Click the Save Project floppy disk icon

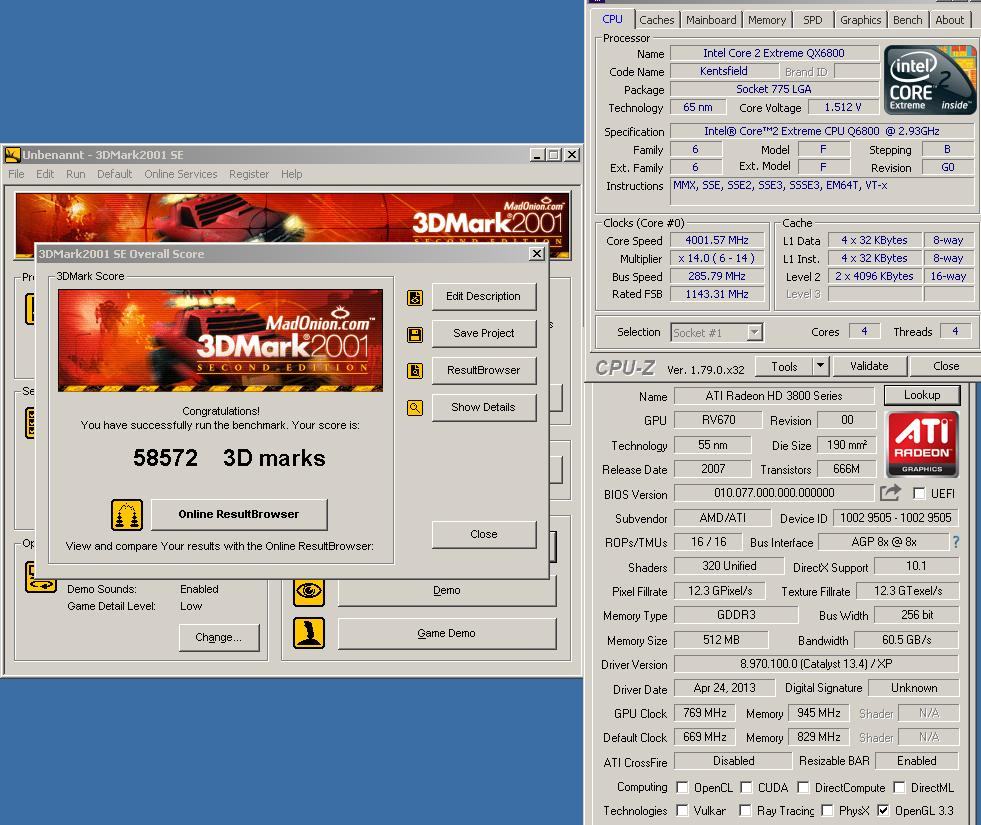pyautogui.click(x=415, y=334)
